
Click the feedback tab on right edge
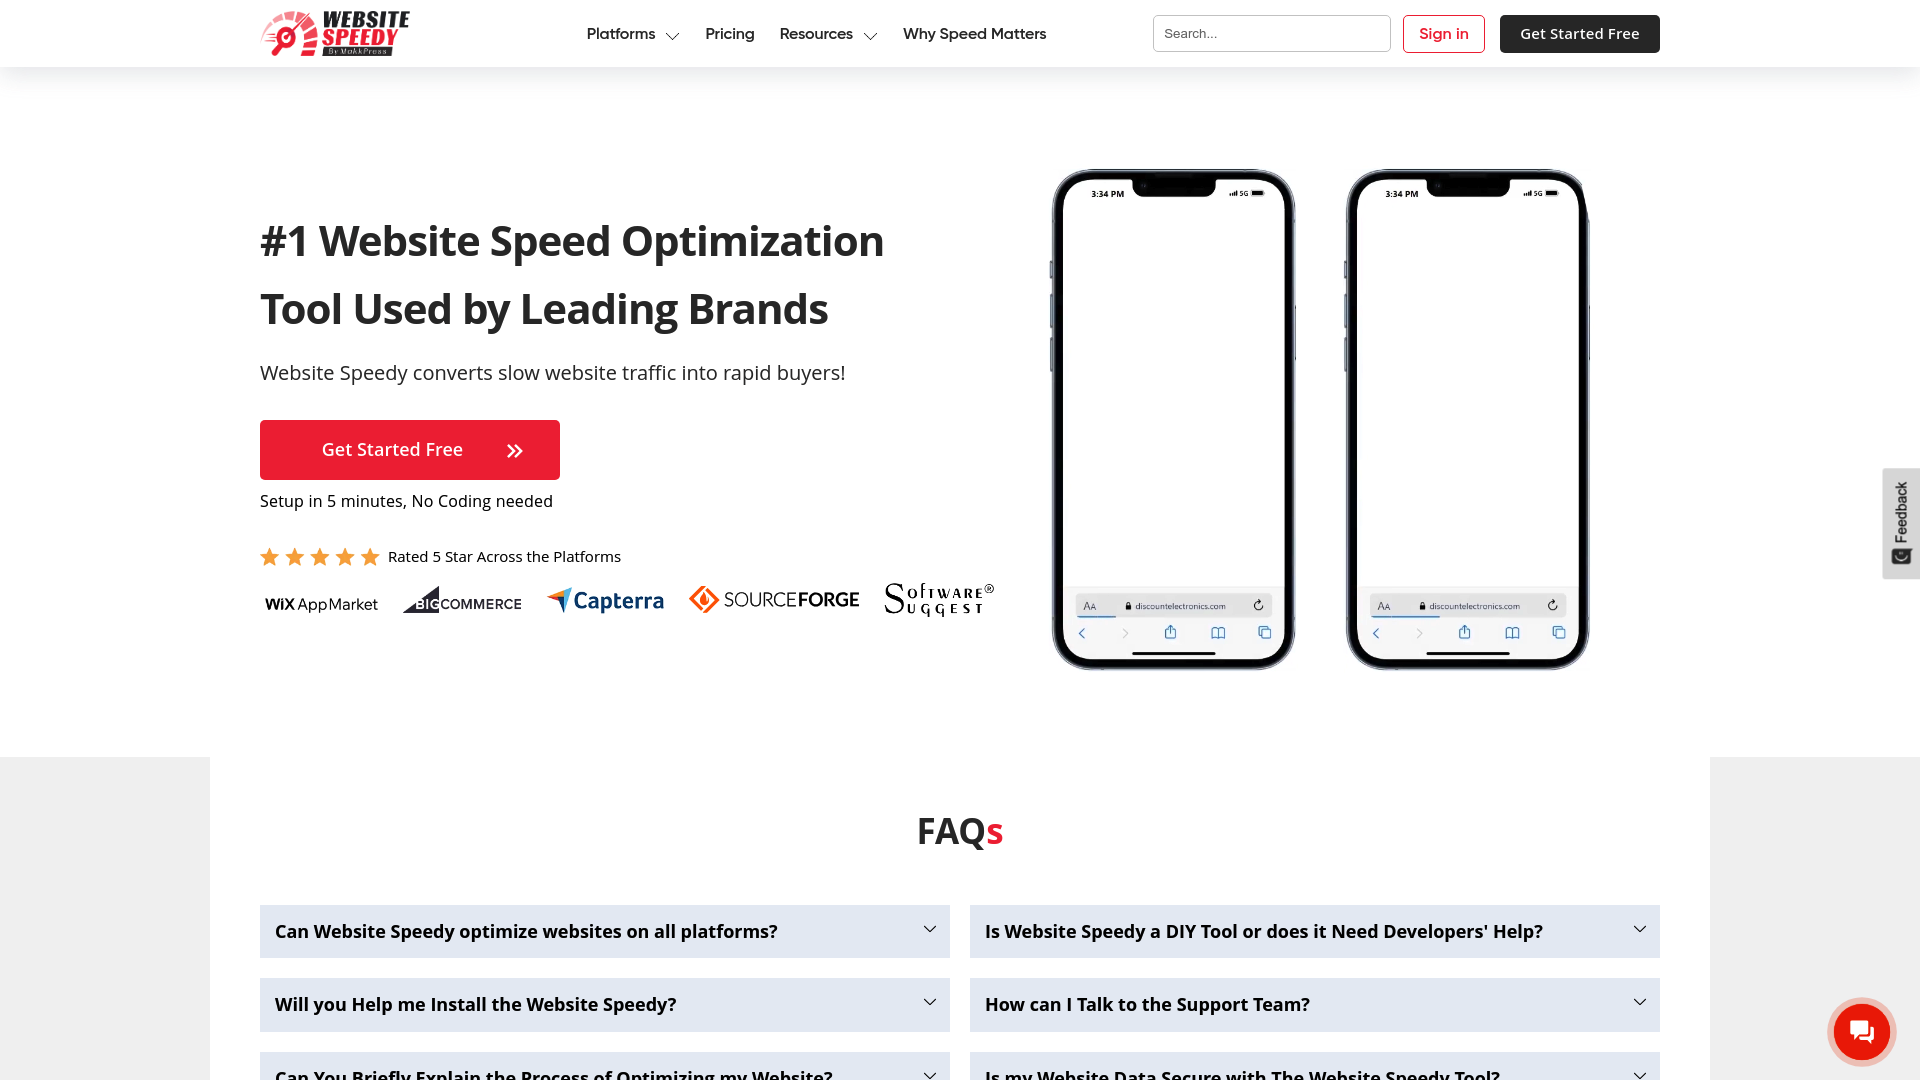coord(1900,521)
